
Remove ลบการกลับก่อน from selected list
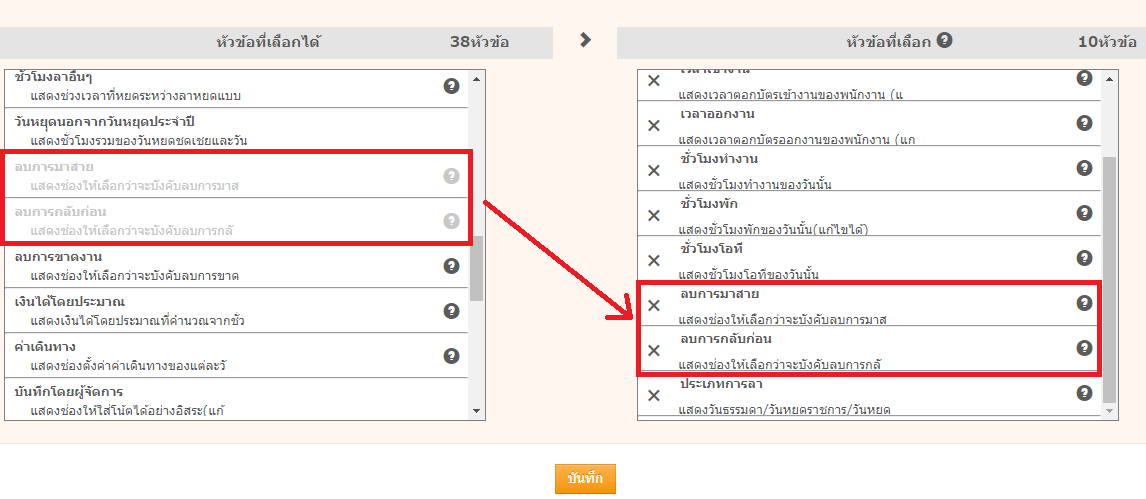pyautogui.click(x=654, y=350)
